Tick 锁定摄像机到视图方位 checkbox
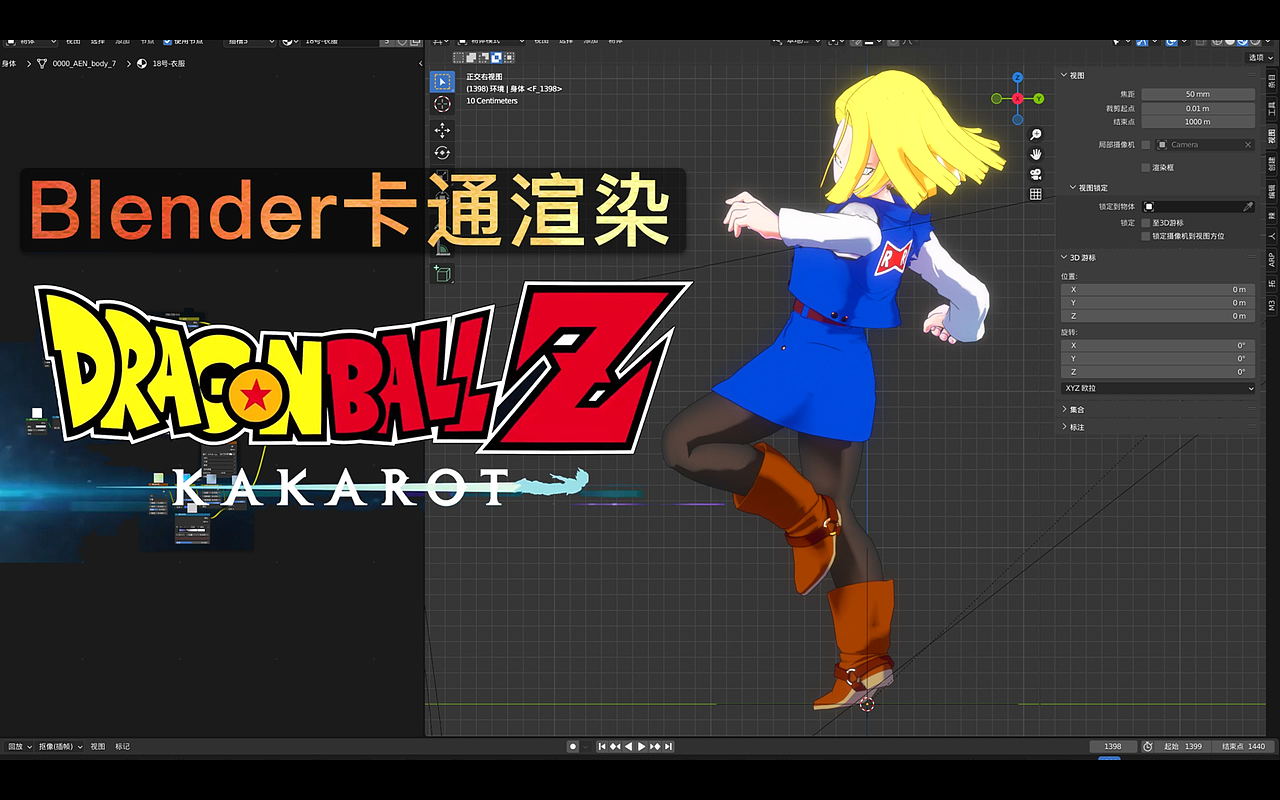The image size is (1280, 800). pos(1146,236)
